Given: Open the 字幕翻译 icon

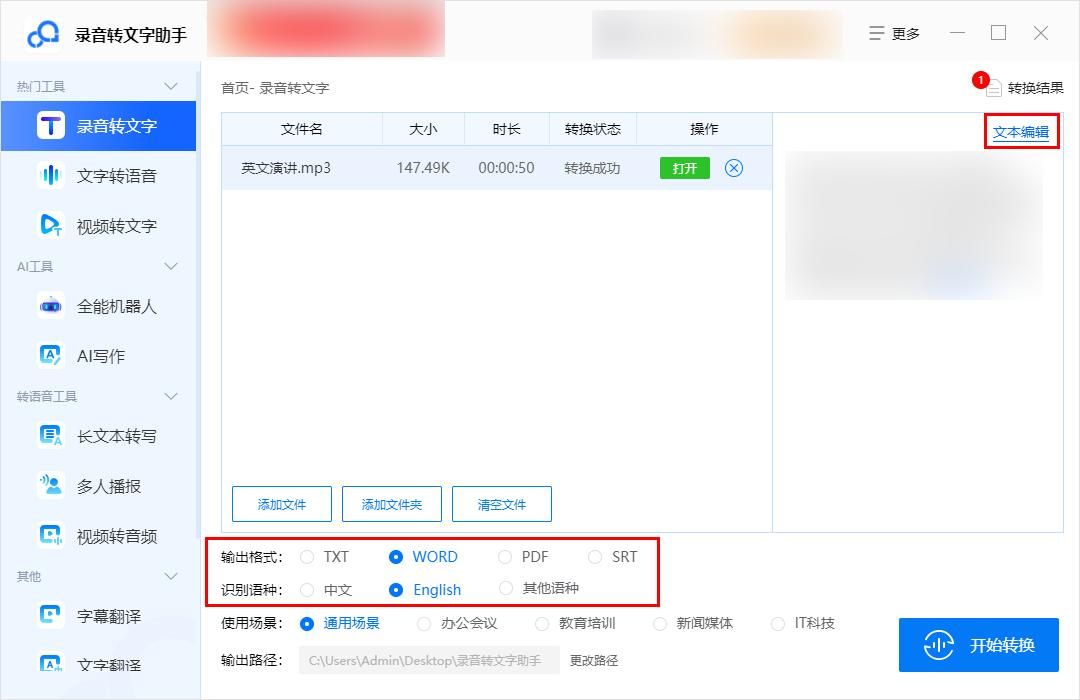Looking at the screenshot, I should coord(50,615).
